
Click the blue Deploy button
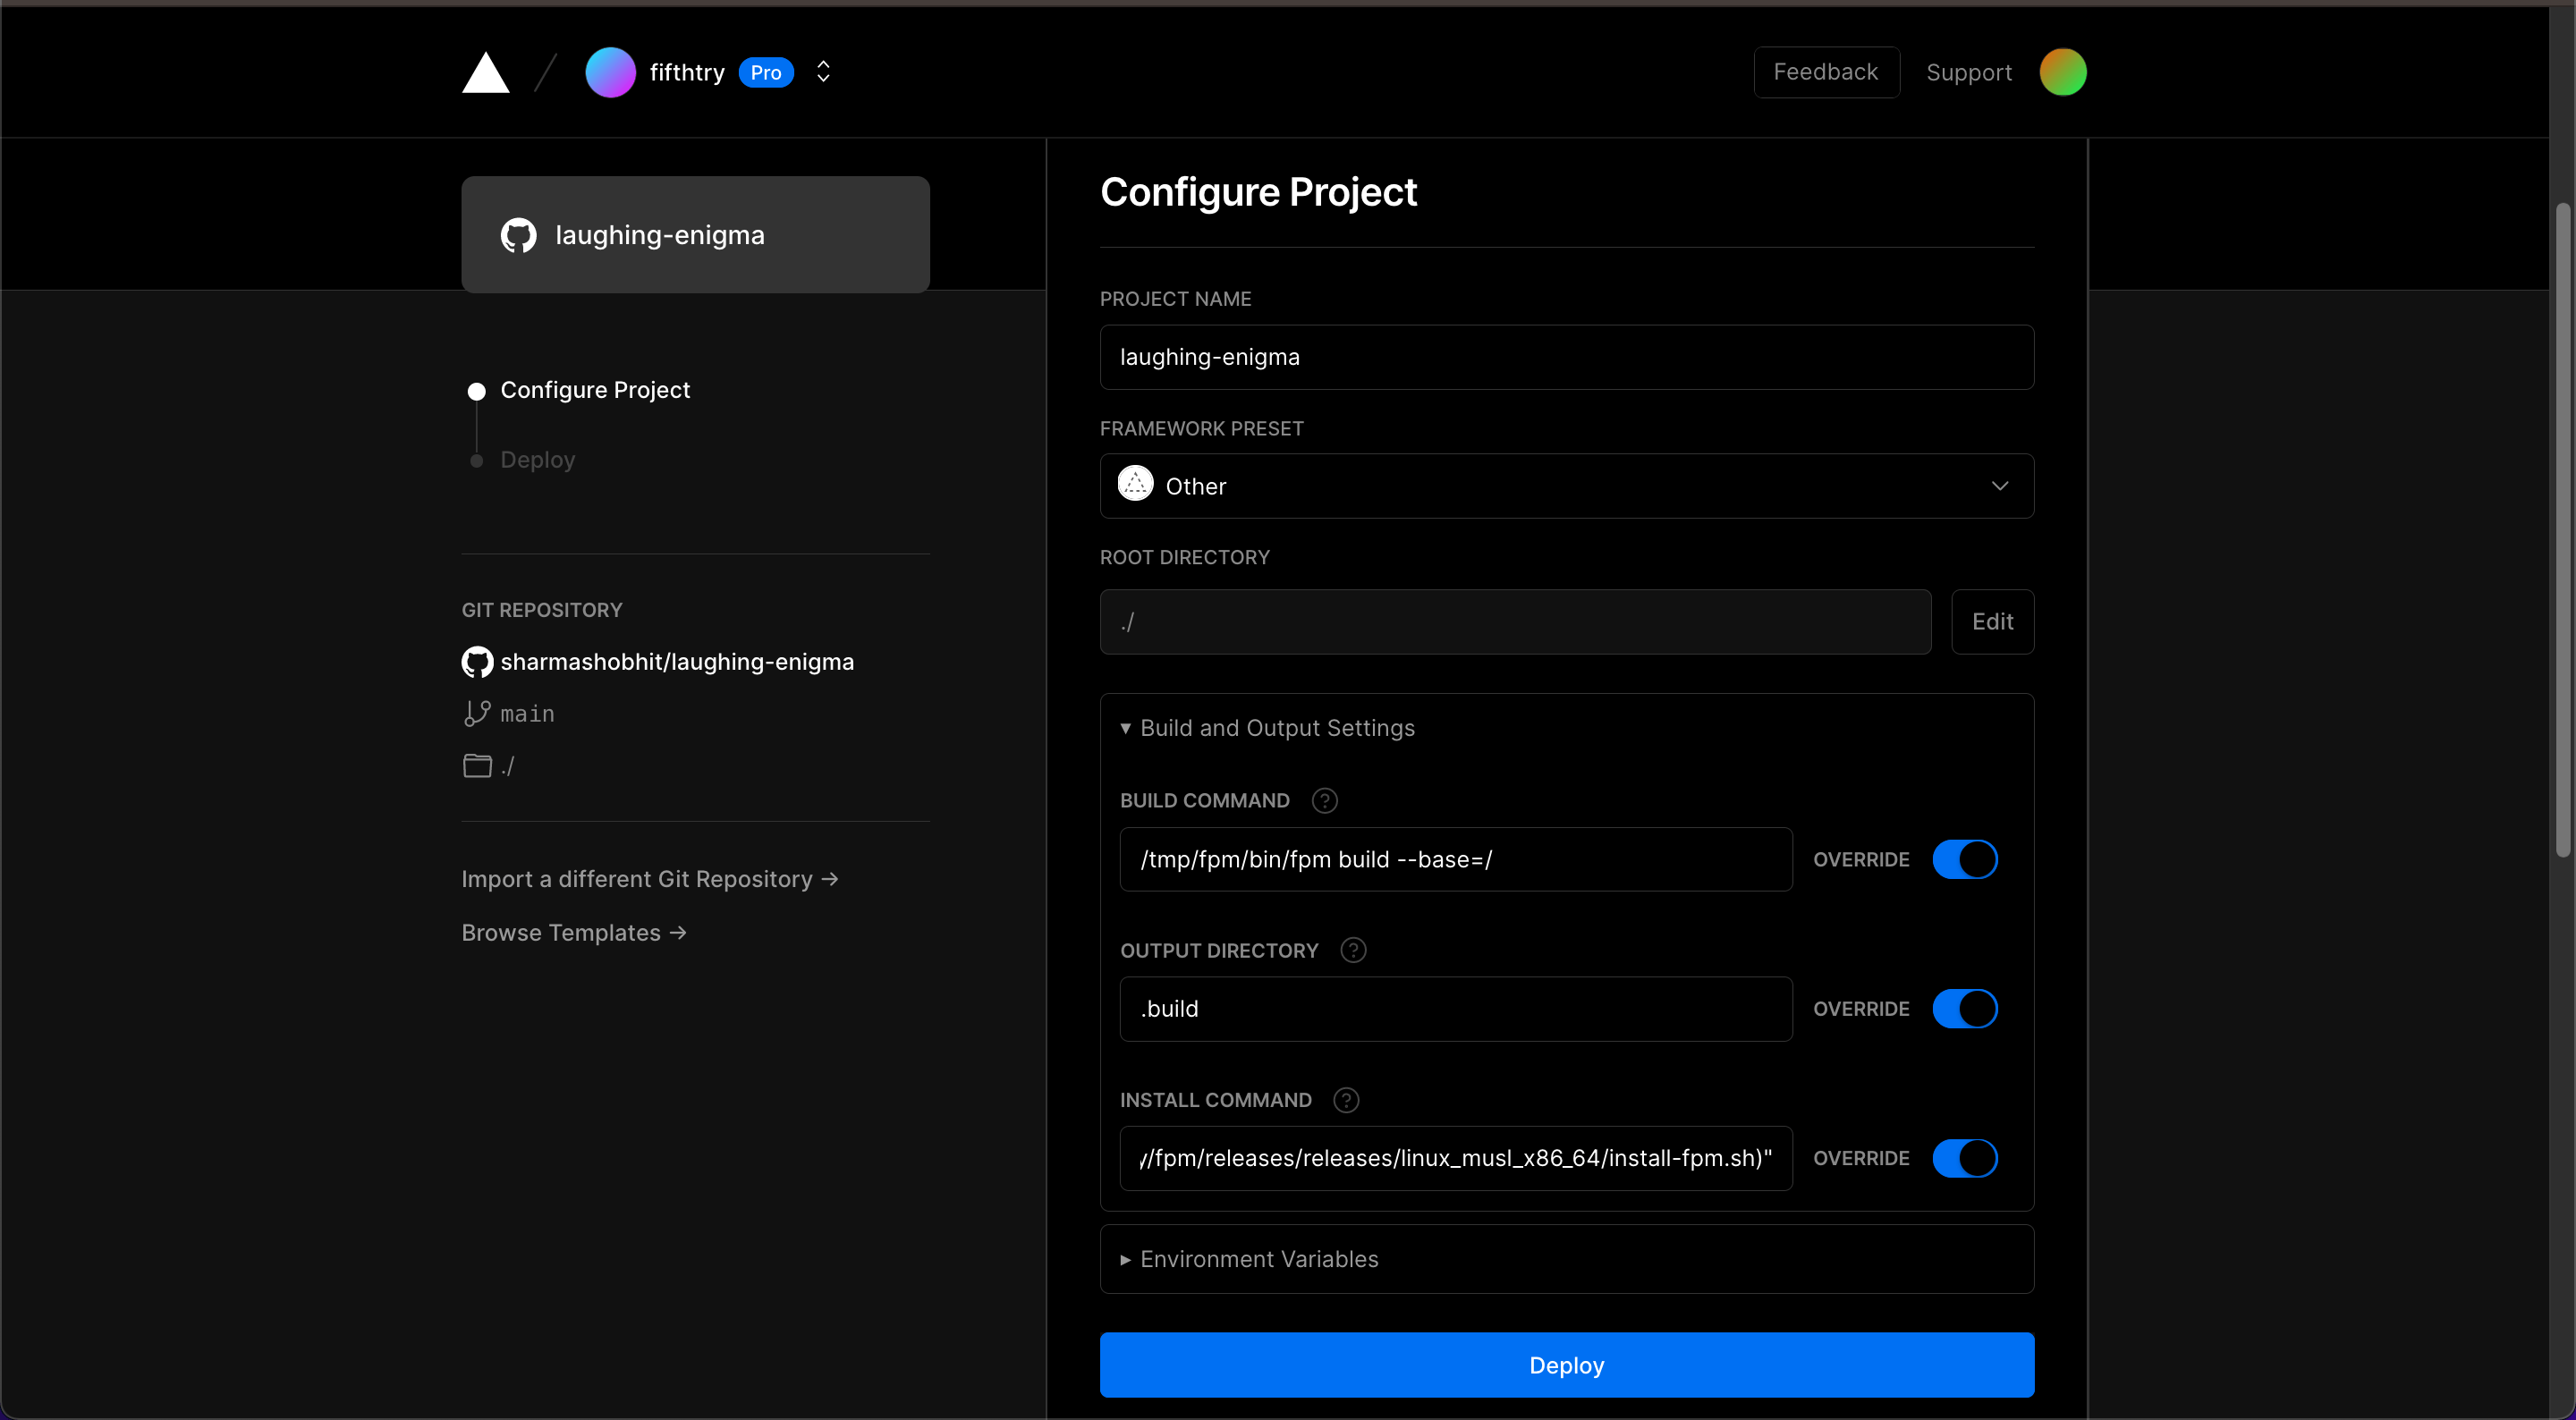(1566, 1365)
